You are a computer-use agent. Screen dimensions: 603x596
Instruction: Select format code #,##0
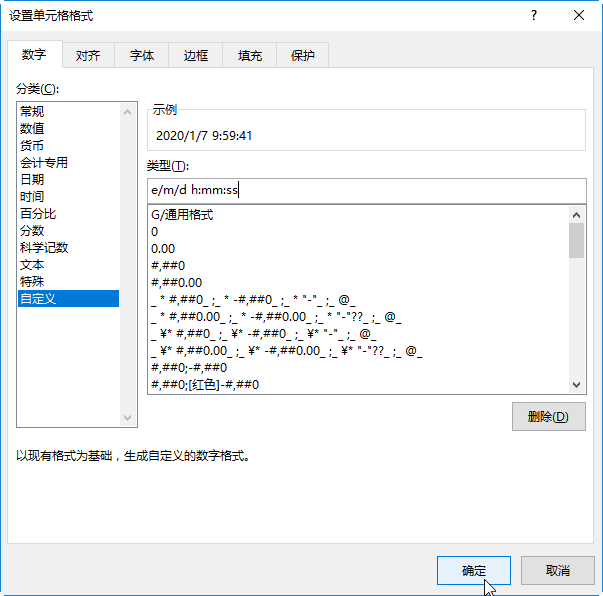pos(358,266)
